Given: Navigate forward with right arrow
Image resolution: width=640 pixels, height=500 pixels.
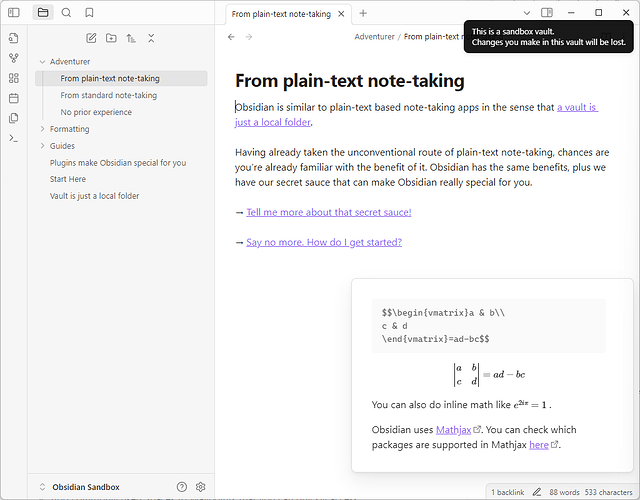Looking at the screenshot, I should pyautogui.click(x=249, y=37).
